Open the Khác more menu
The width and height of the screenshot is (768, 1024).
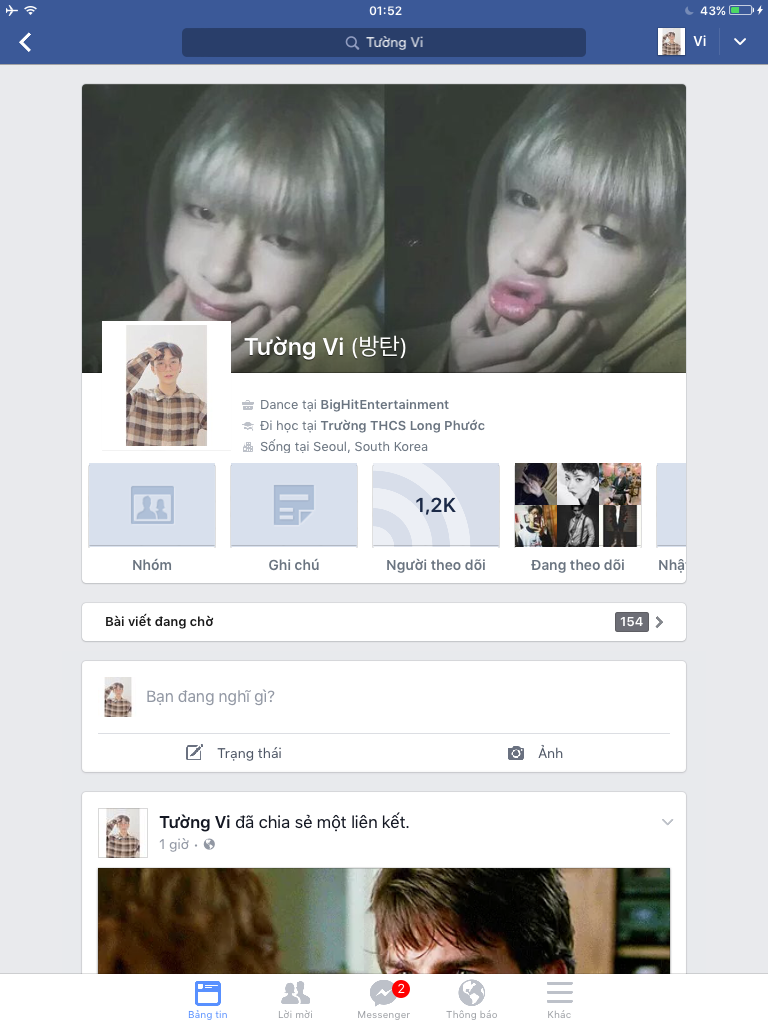pos(559,999)
